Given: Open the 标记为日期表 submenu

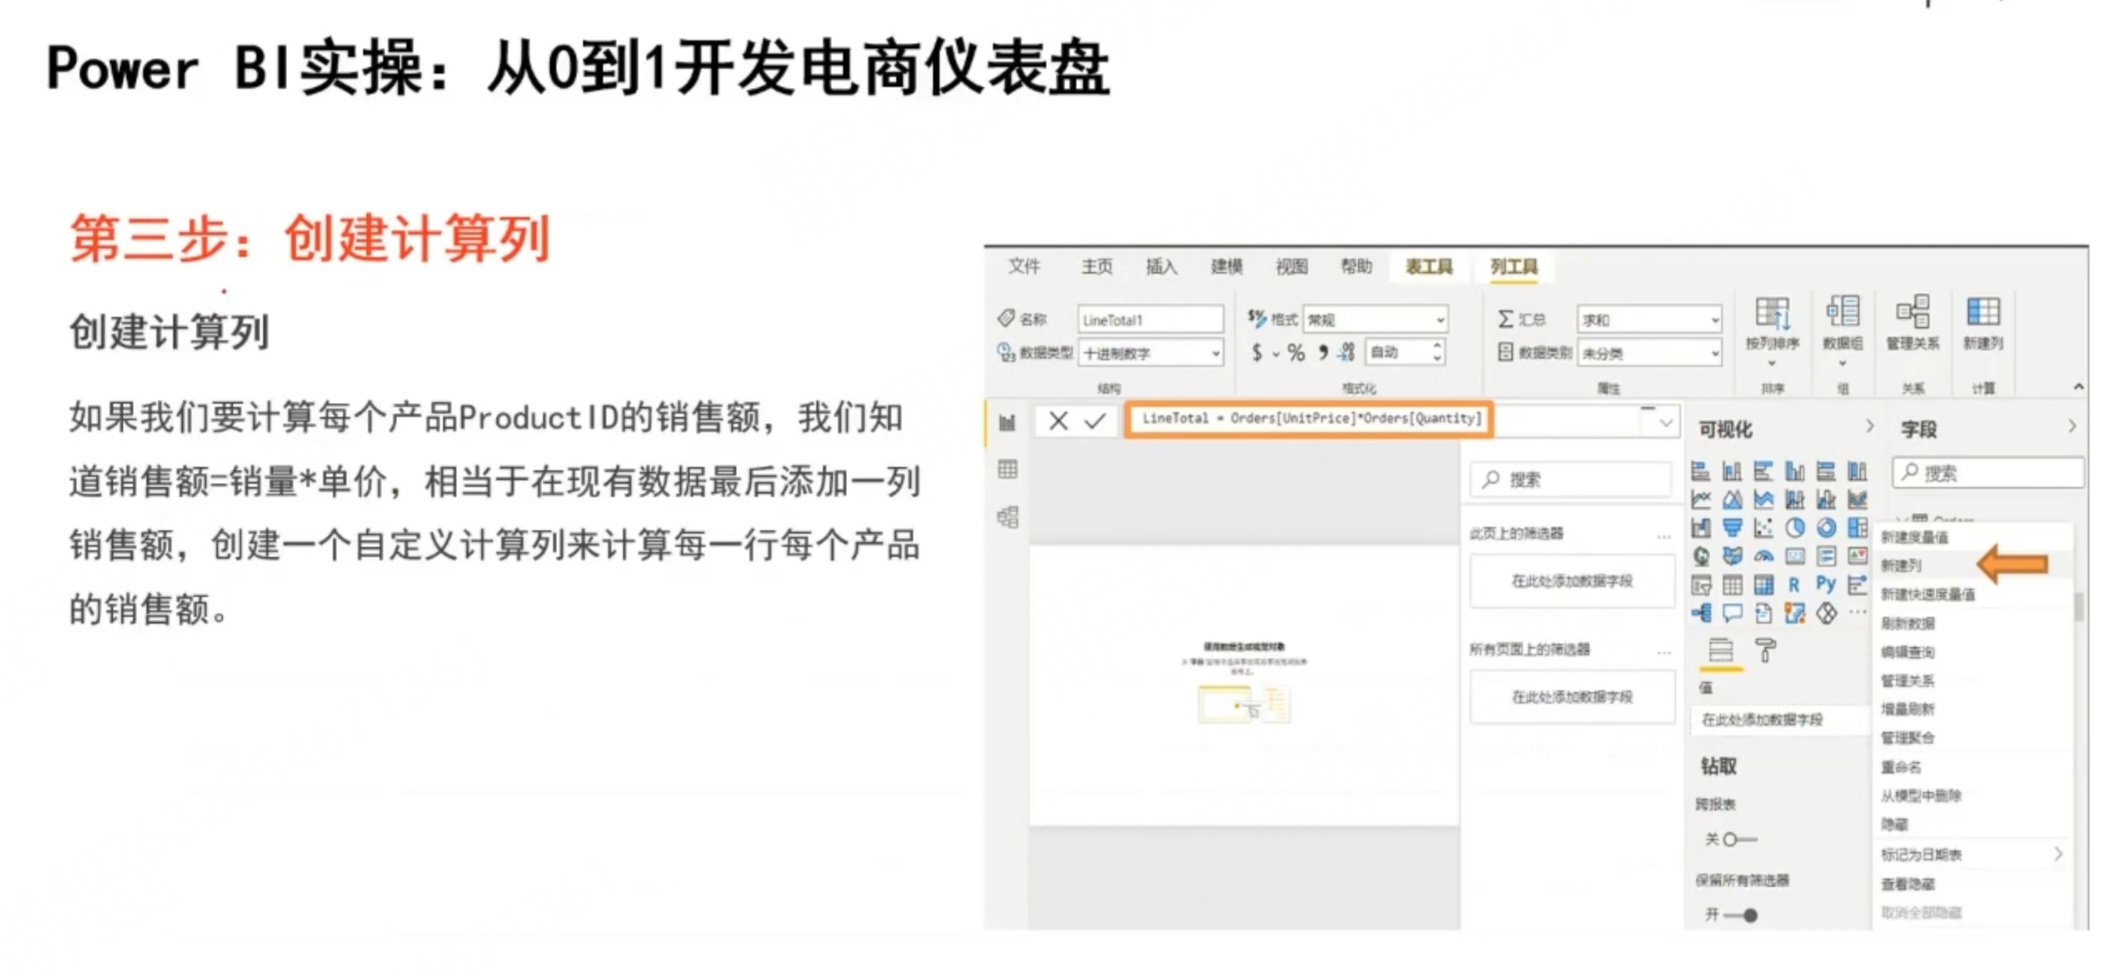Looking at the screenshot, I should [1972, 854].
